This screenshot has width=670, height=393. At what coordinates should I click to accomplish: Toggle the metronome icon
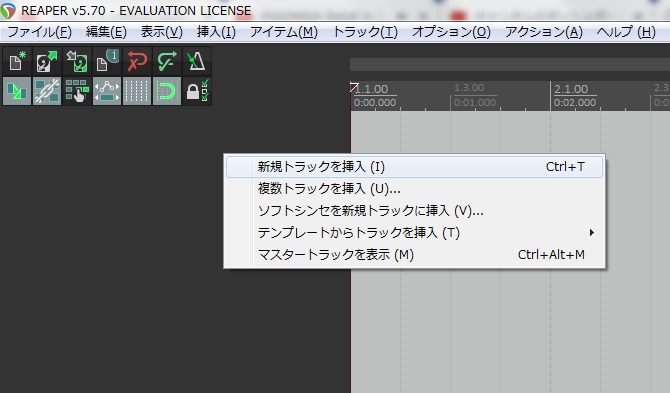(x=197, y=61)
